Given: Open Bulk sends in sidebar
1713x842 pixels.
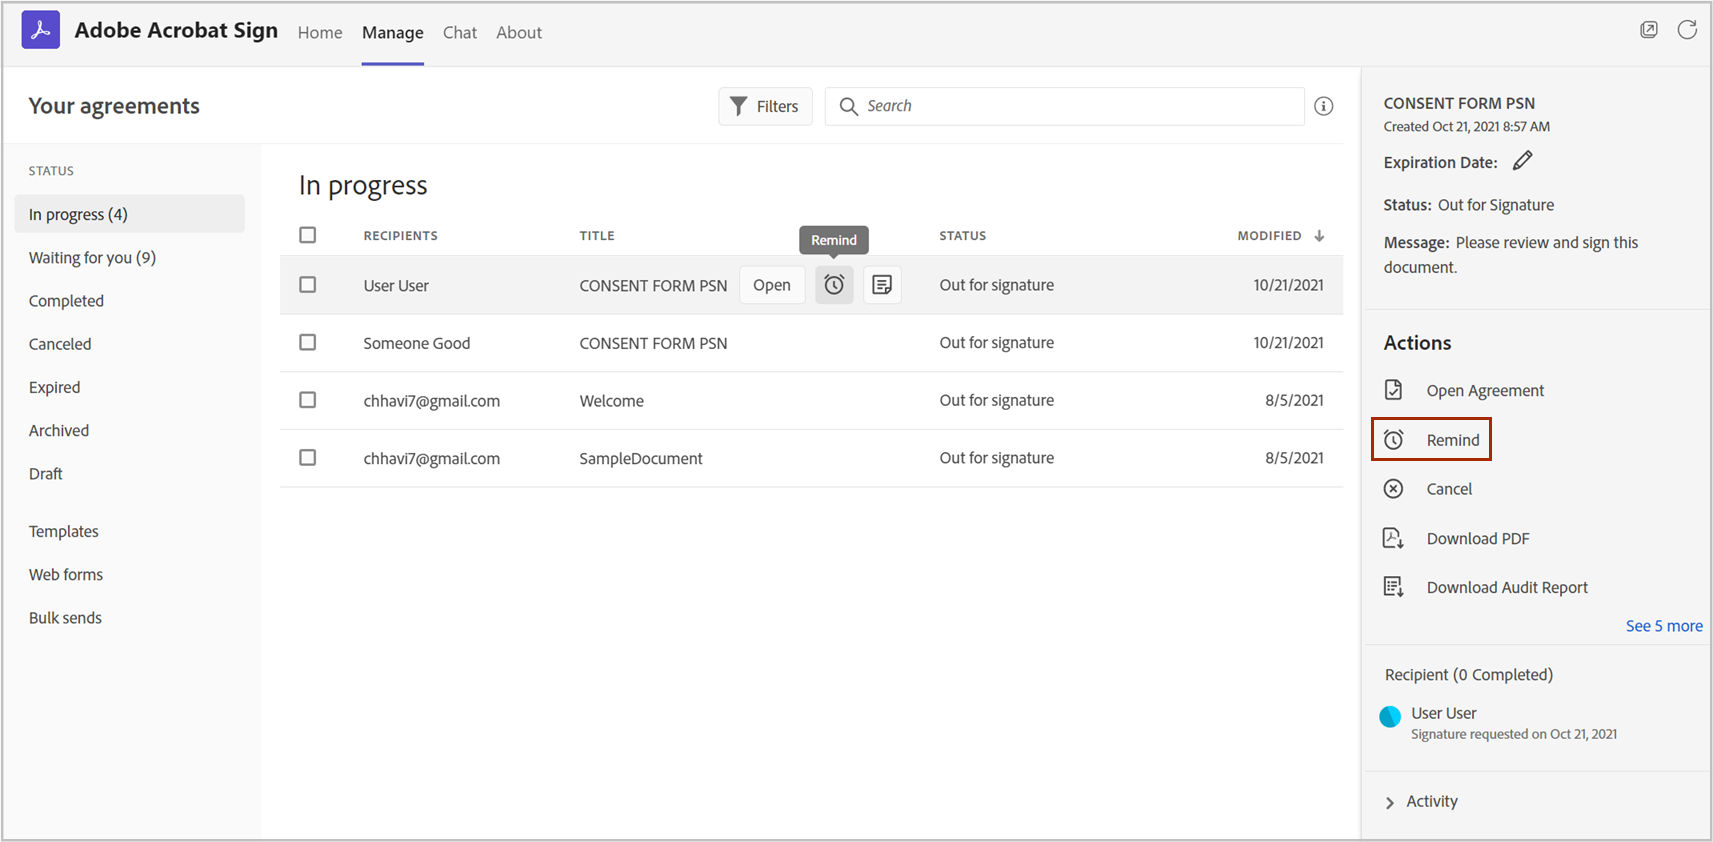Looking at the screenshot, I should point(65,618).
